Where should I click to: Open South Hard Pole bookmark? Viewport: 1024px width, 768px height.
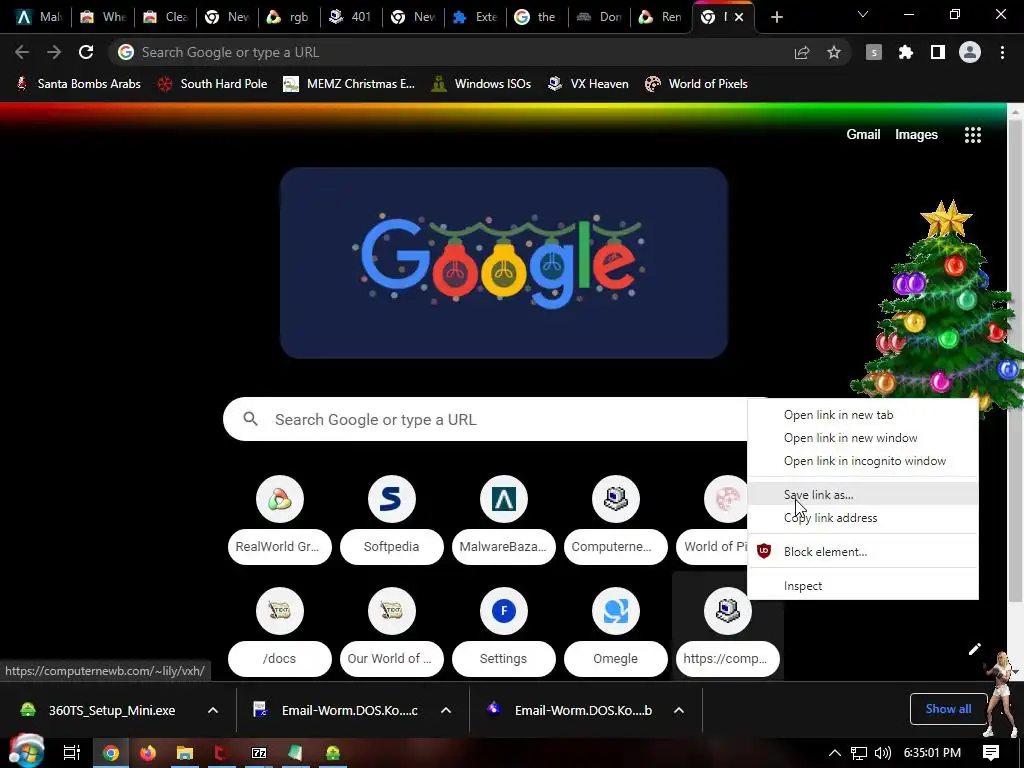tap(213, 84)
